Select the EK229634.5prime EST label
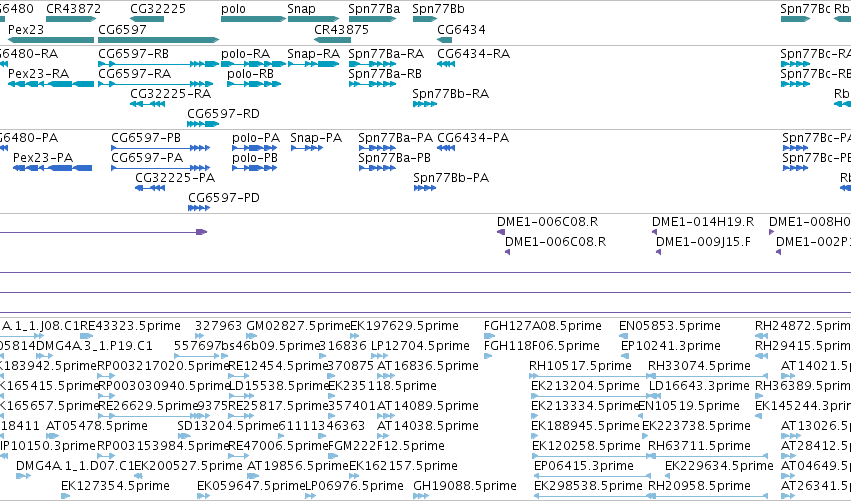 719,466
